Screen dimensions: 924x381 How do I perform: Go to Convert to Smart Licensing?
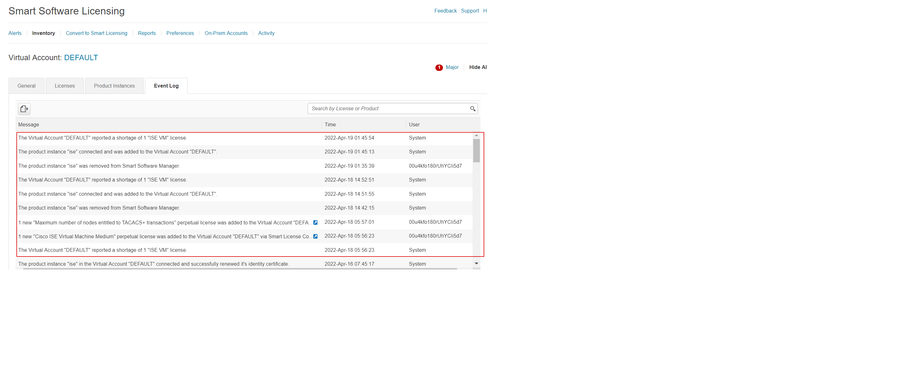[x=96, y=34]
